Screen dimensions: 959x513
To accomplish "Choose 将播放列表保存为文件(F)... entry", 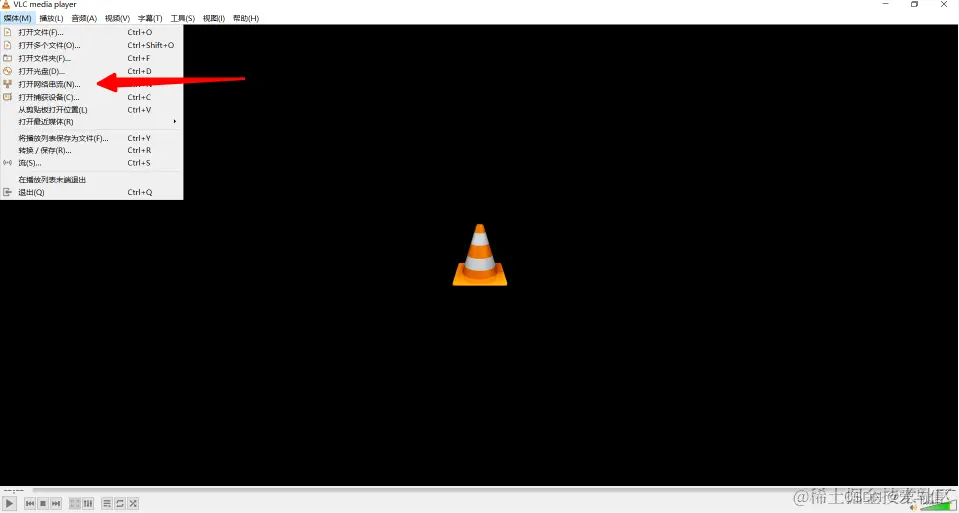I will tap(92, 138).
